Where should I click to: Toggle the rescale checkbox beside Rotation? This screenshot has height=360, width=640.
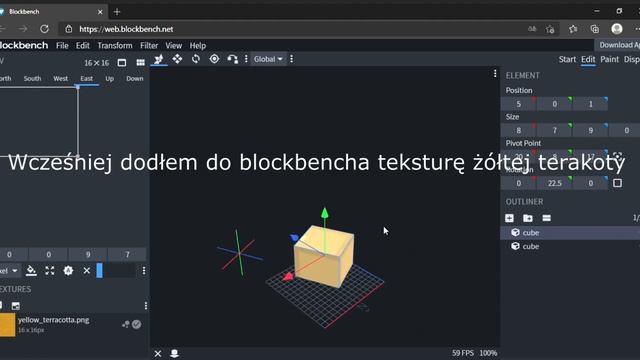click(617, 183)
